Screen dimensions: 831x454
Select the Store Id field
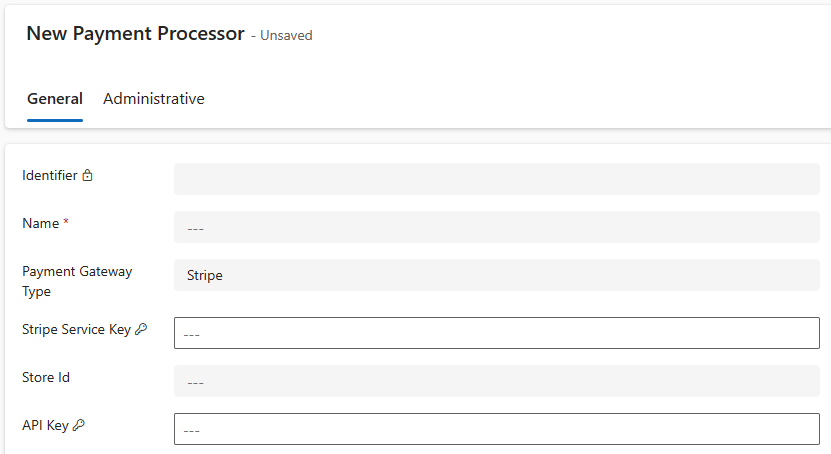point(496,381)
